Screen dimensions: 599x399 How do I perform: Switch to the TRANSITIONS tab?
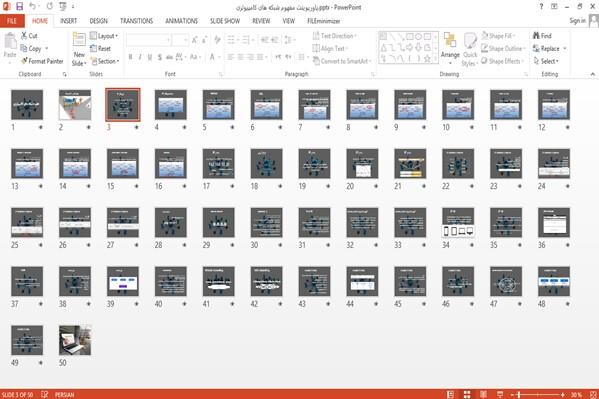[136, 21]
